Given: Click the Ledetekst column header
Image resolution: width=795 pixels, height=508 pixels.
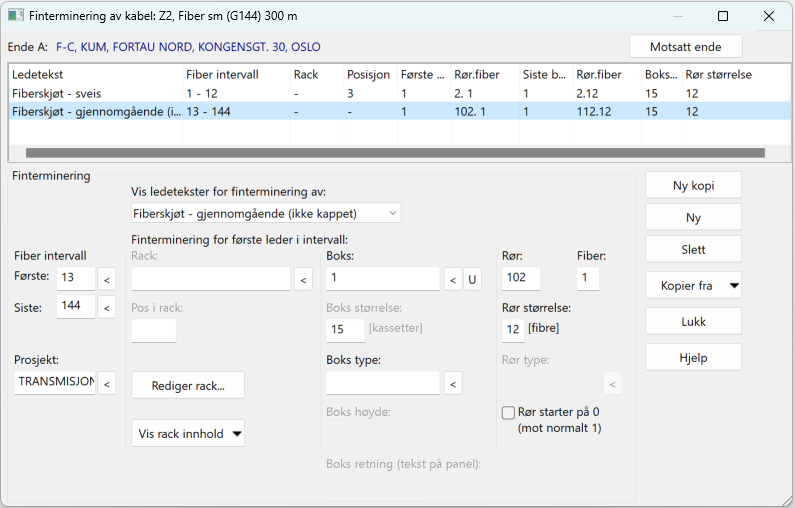Looking at the screenshot, I should 96,75.
